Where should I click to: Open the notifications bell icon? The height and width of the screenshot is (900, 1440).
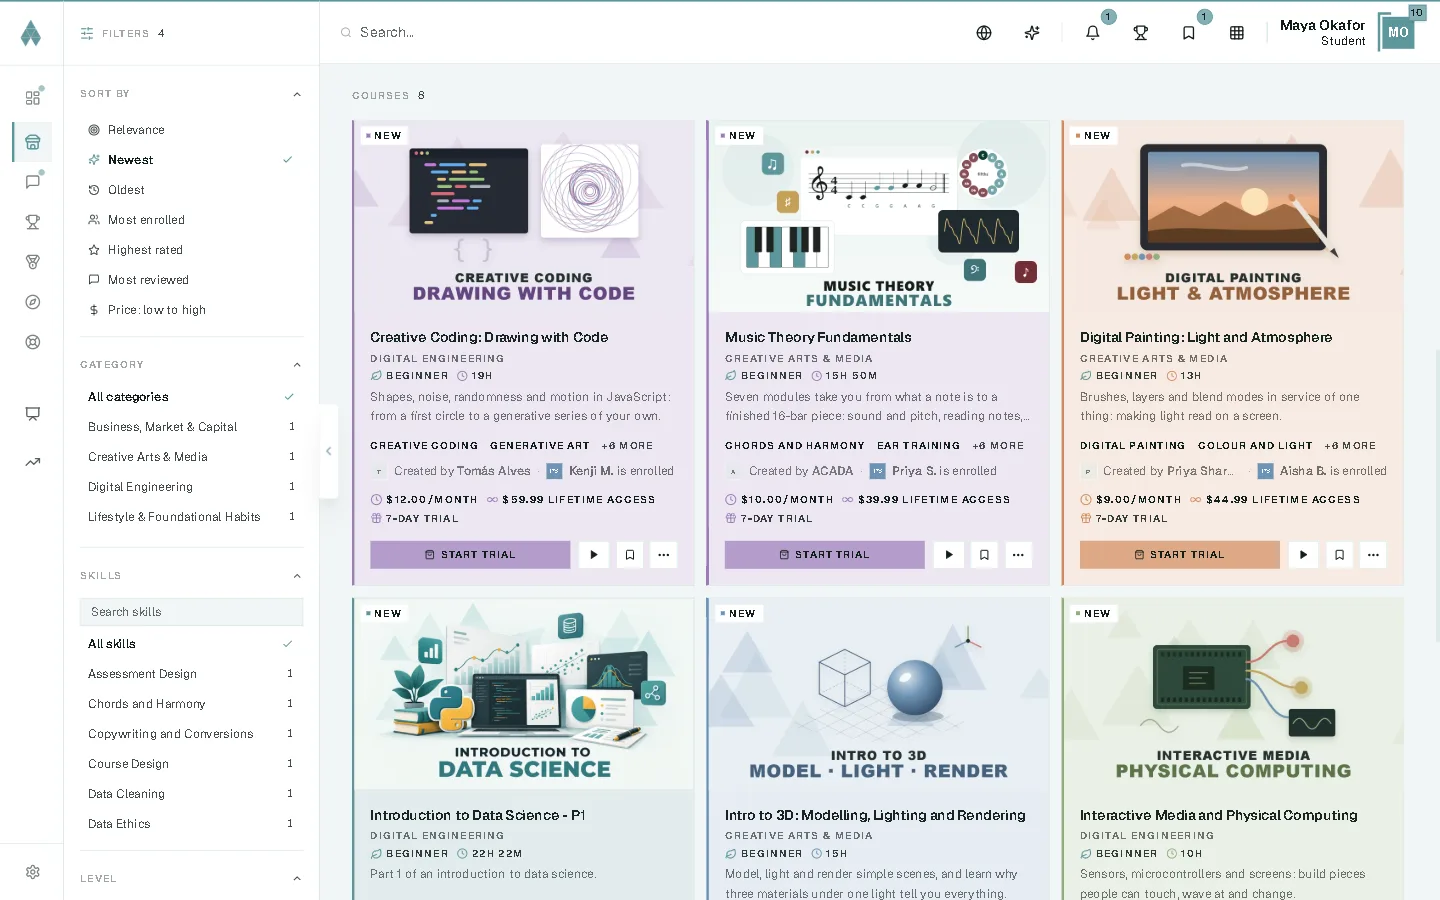point(1092,33)
